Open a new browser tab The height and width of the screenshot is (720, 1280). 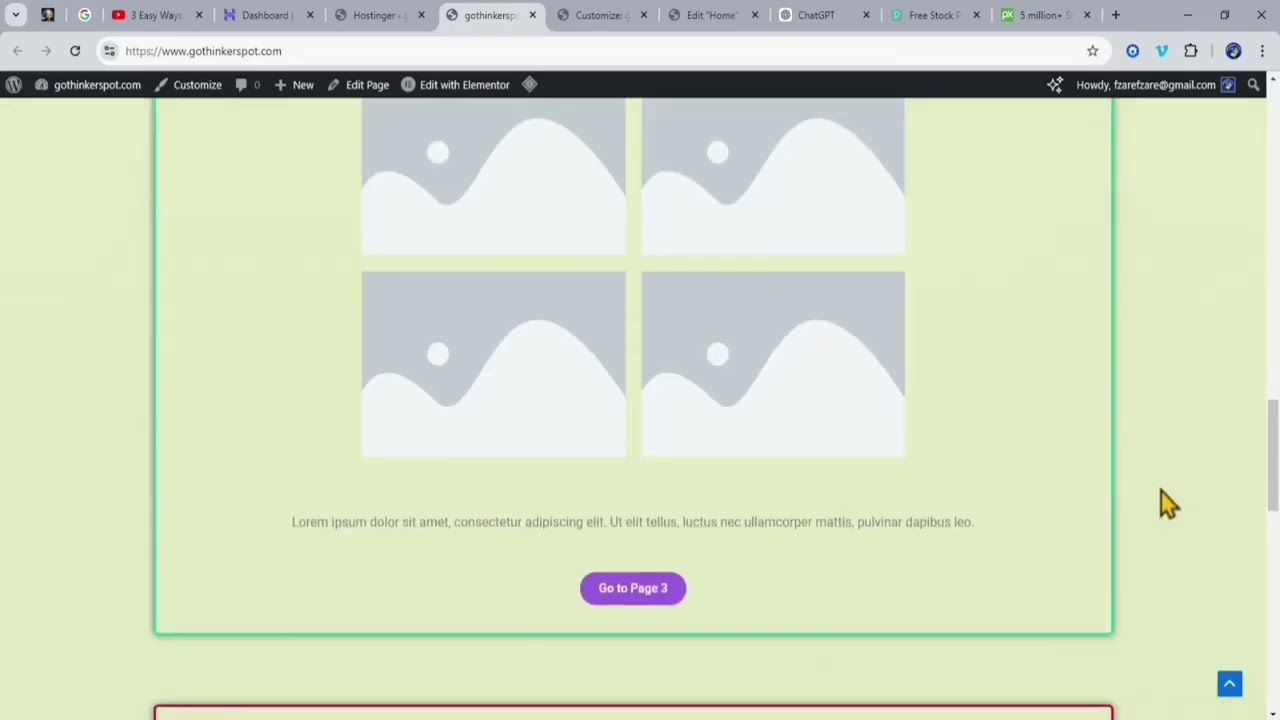point(1116,15)
